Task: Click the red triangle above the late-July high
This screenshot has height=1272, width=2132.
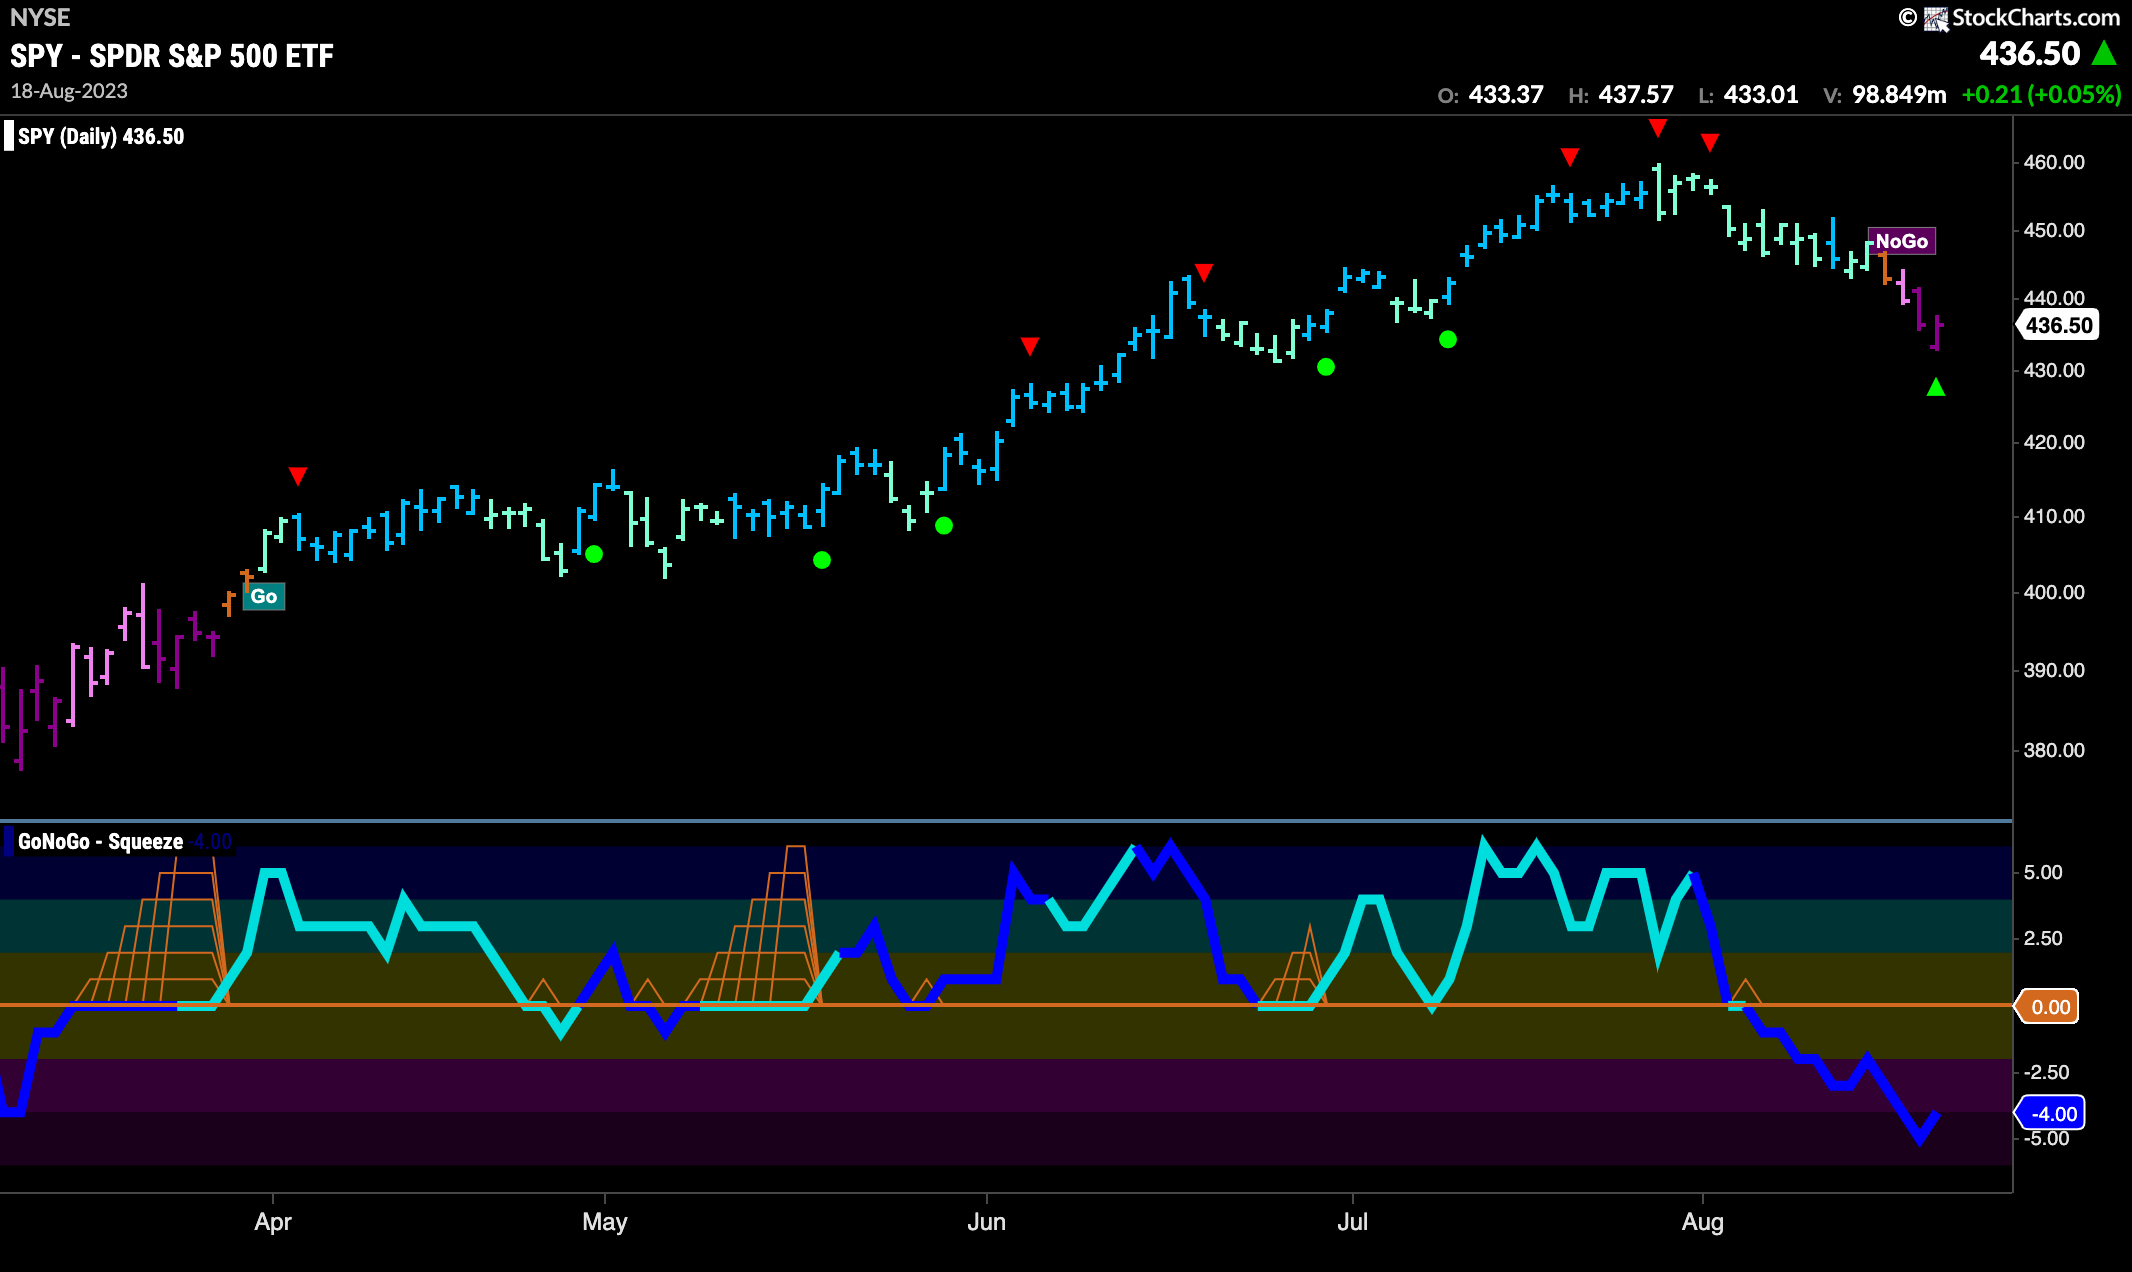Action: point(1658,127)
